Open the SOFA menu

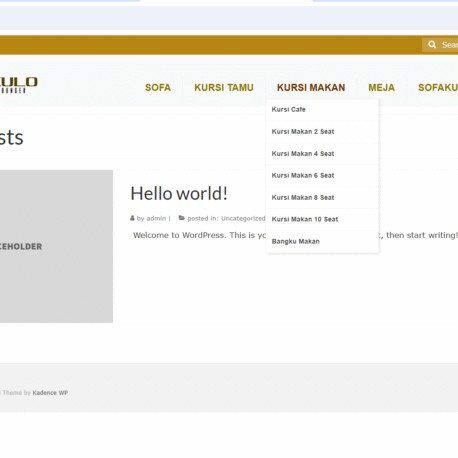tap(158, 88)
